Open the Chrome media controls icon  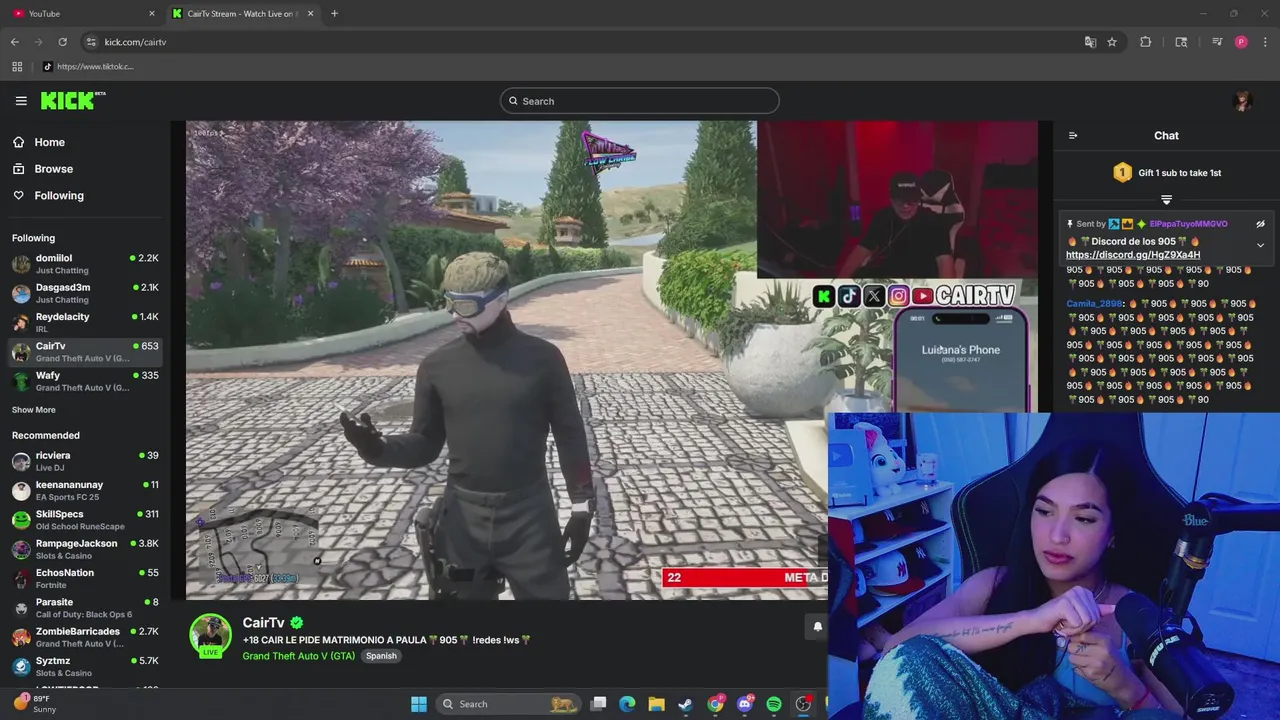(1217, 42)
